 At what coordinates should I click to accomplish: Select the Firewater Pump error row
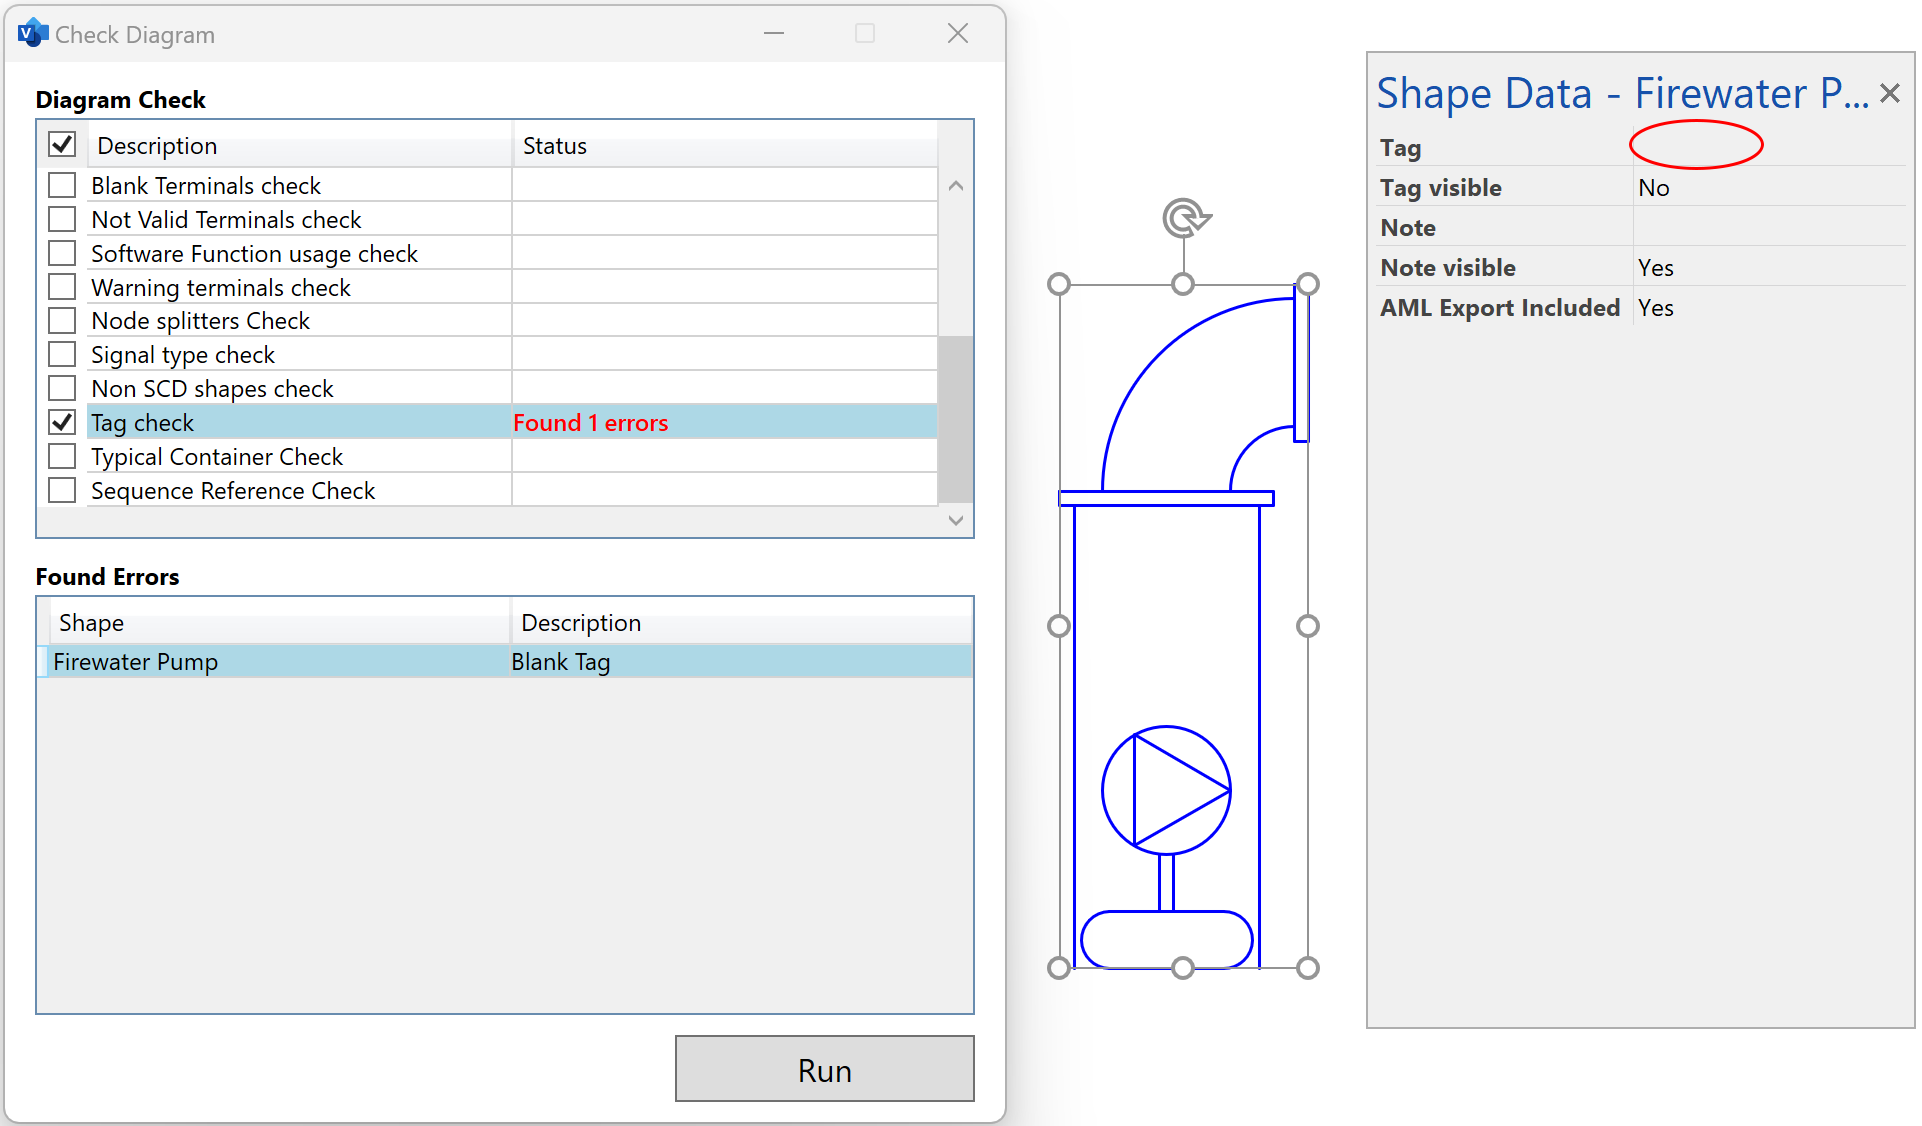(x=505, y=661)
